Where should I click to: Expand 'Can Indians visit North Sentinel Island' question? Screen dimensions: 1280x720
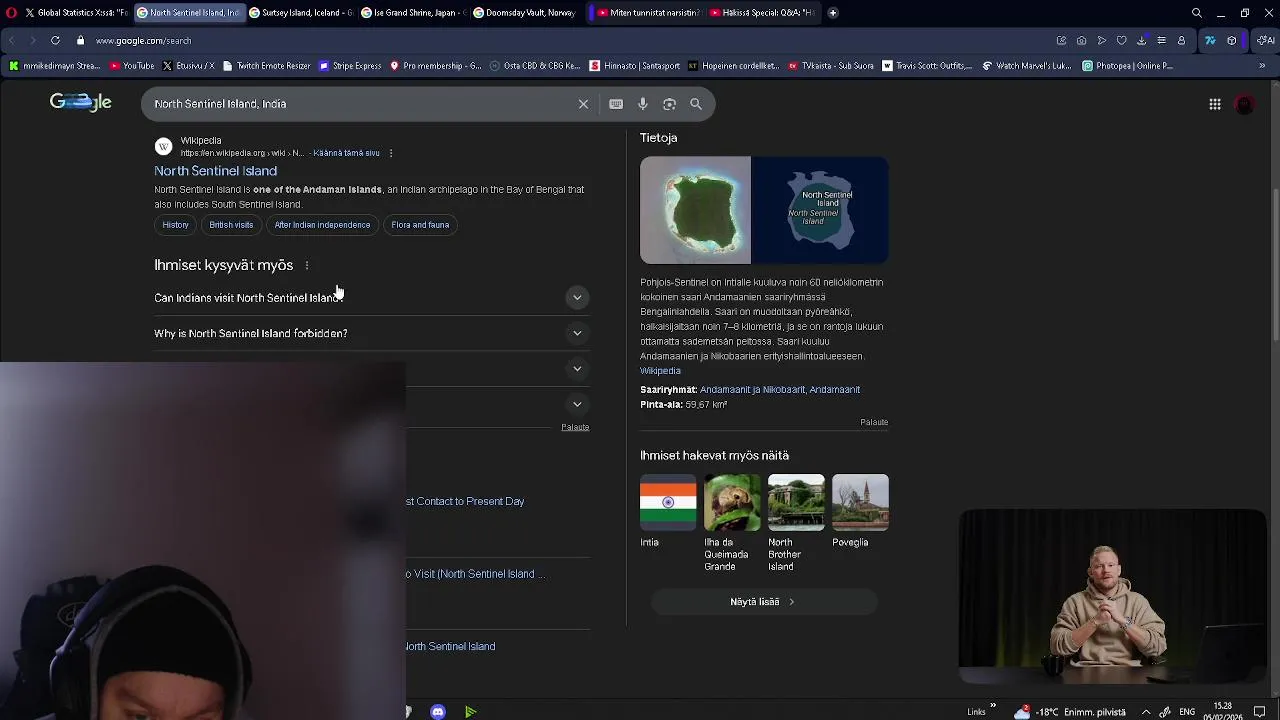point(372,298)
